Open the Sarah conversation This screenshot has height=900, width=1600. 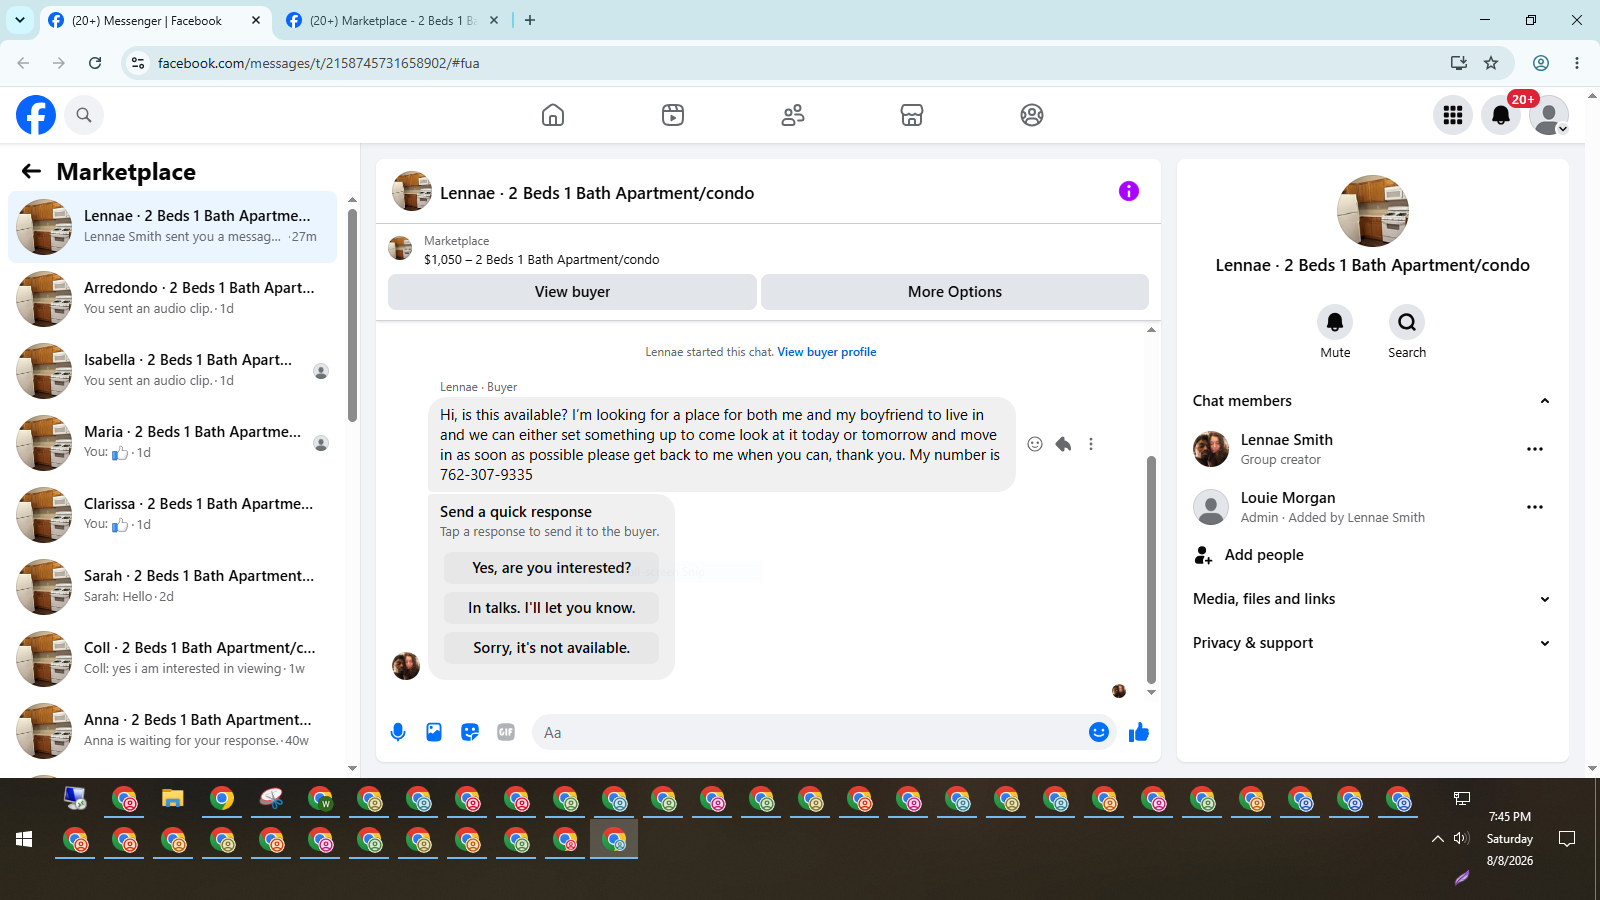pos(172,587)
